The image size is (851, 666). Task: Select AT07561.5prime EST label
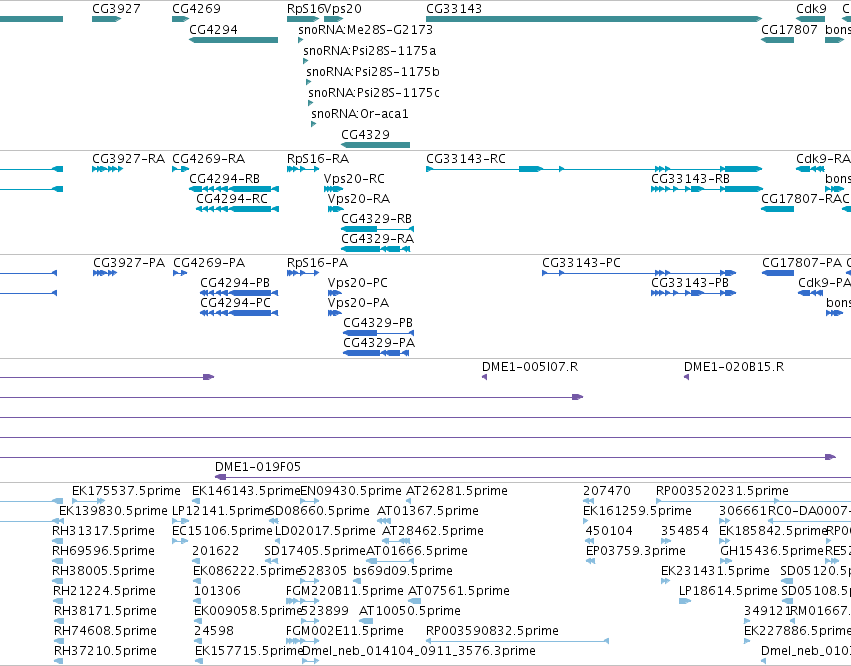pyautogui.click(x=459, y=591)
